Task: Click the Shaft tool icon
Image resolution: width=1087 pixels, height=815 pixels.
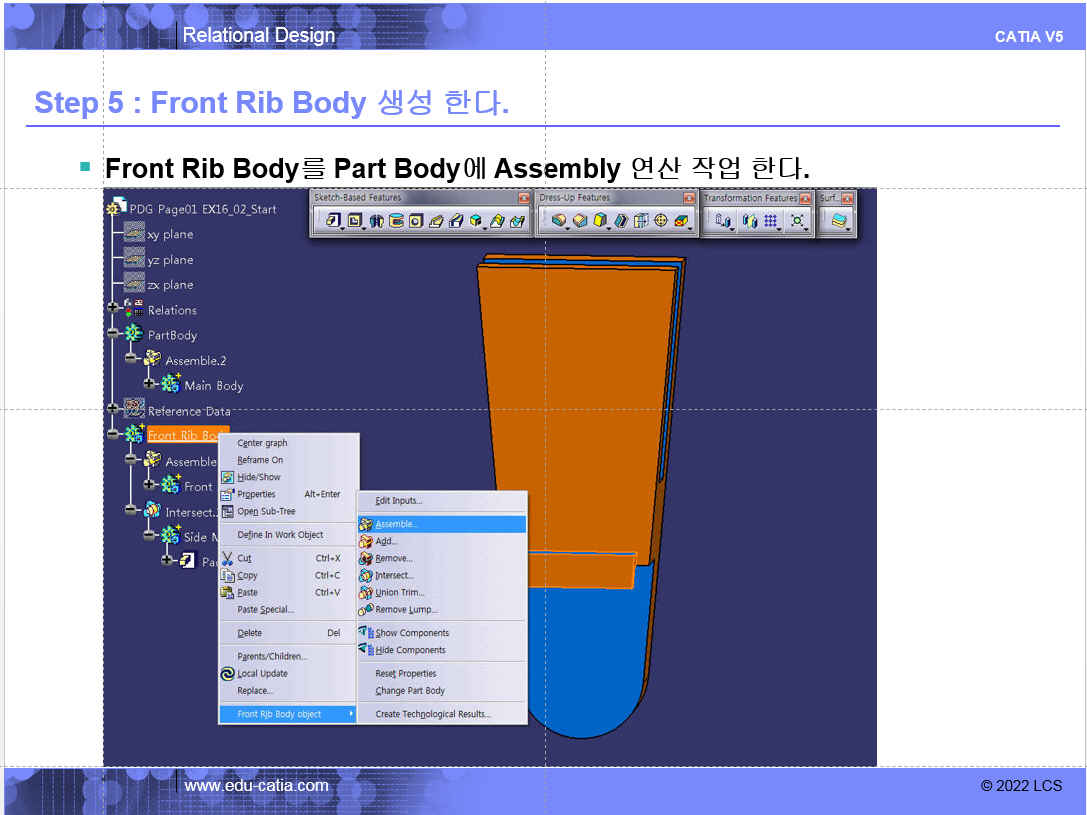Action: 376,221
